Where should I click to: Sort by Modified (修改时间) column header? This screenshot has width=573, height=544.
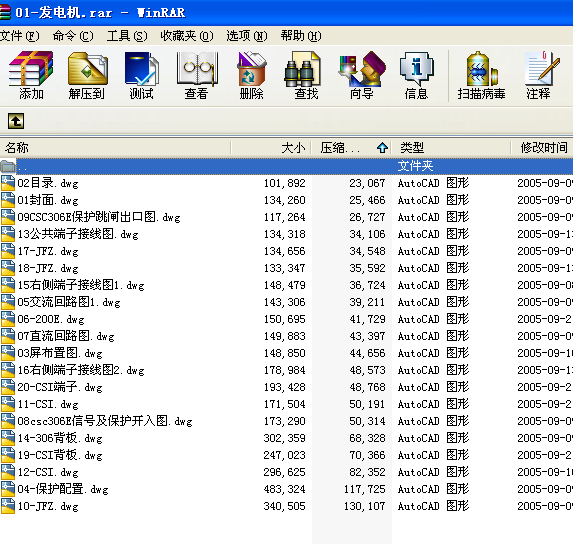[542, 148]
